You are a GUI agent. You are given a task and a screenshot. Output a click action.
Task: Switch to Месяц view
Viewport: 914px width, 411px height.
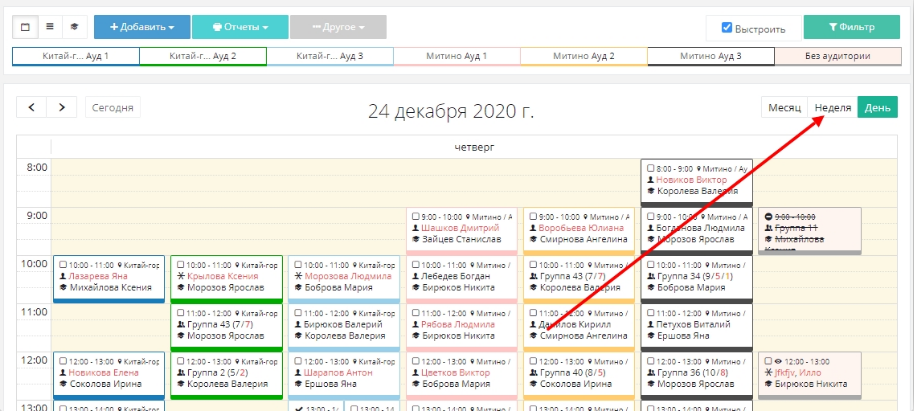click(785, 107)
